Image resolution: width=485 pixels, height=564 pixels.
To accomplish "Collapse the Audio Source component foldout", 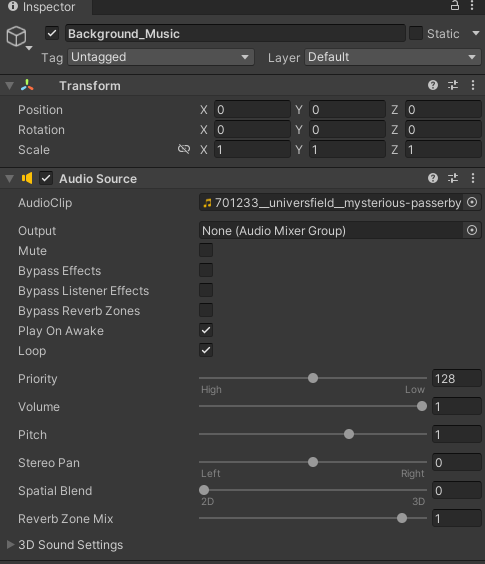I will point(10,178).
